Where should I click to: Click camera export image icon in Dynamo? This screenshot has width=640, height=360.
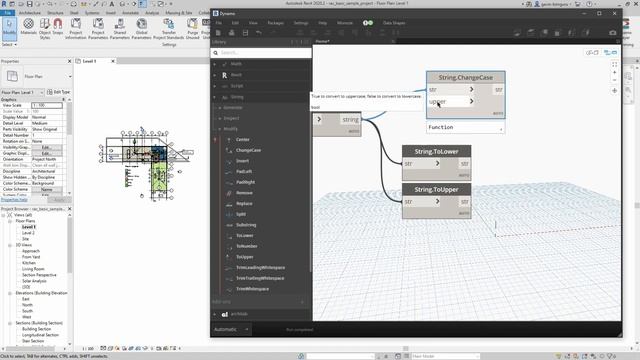pyautogui.click(x=613, y=33)
